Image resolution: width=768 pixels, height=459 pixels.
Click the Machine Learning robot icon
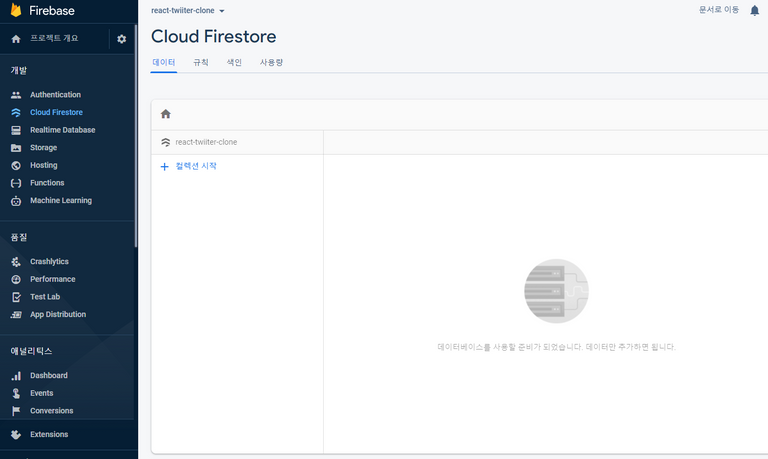[16, 200]
